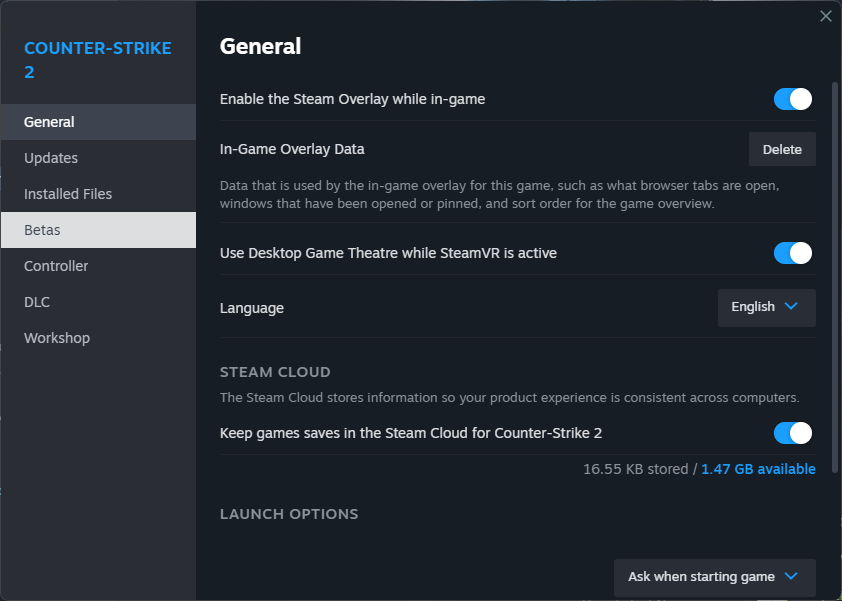This screenshot has width=842, height=601.
Task: Open the Workshop sidebar item
Action: (x=57, y=338)
